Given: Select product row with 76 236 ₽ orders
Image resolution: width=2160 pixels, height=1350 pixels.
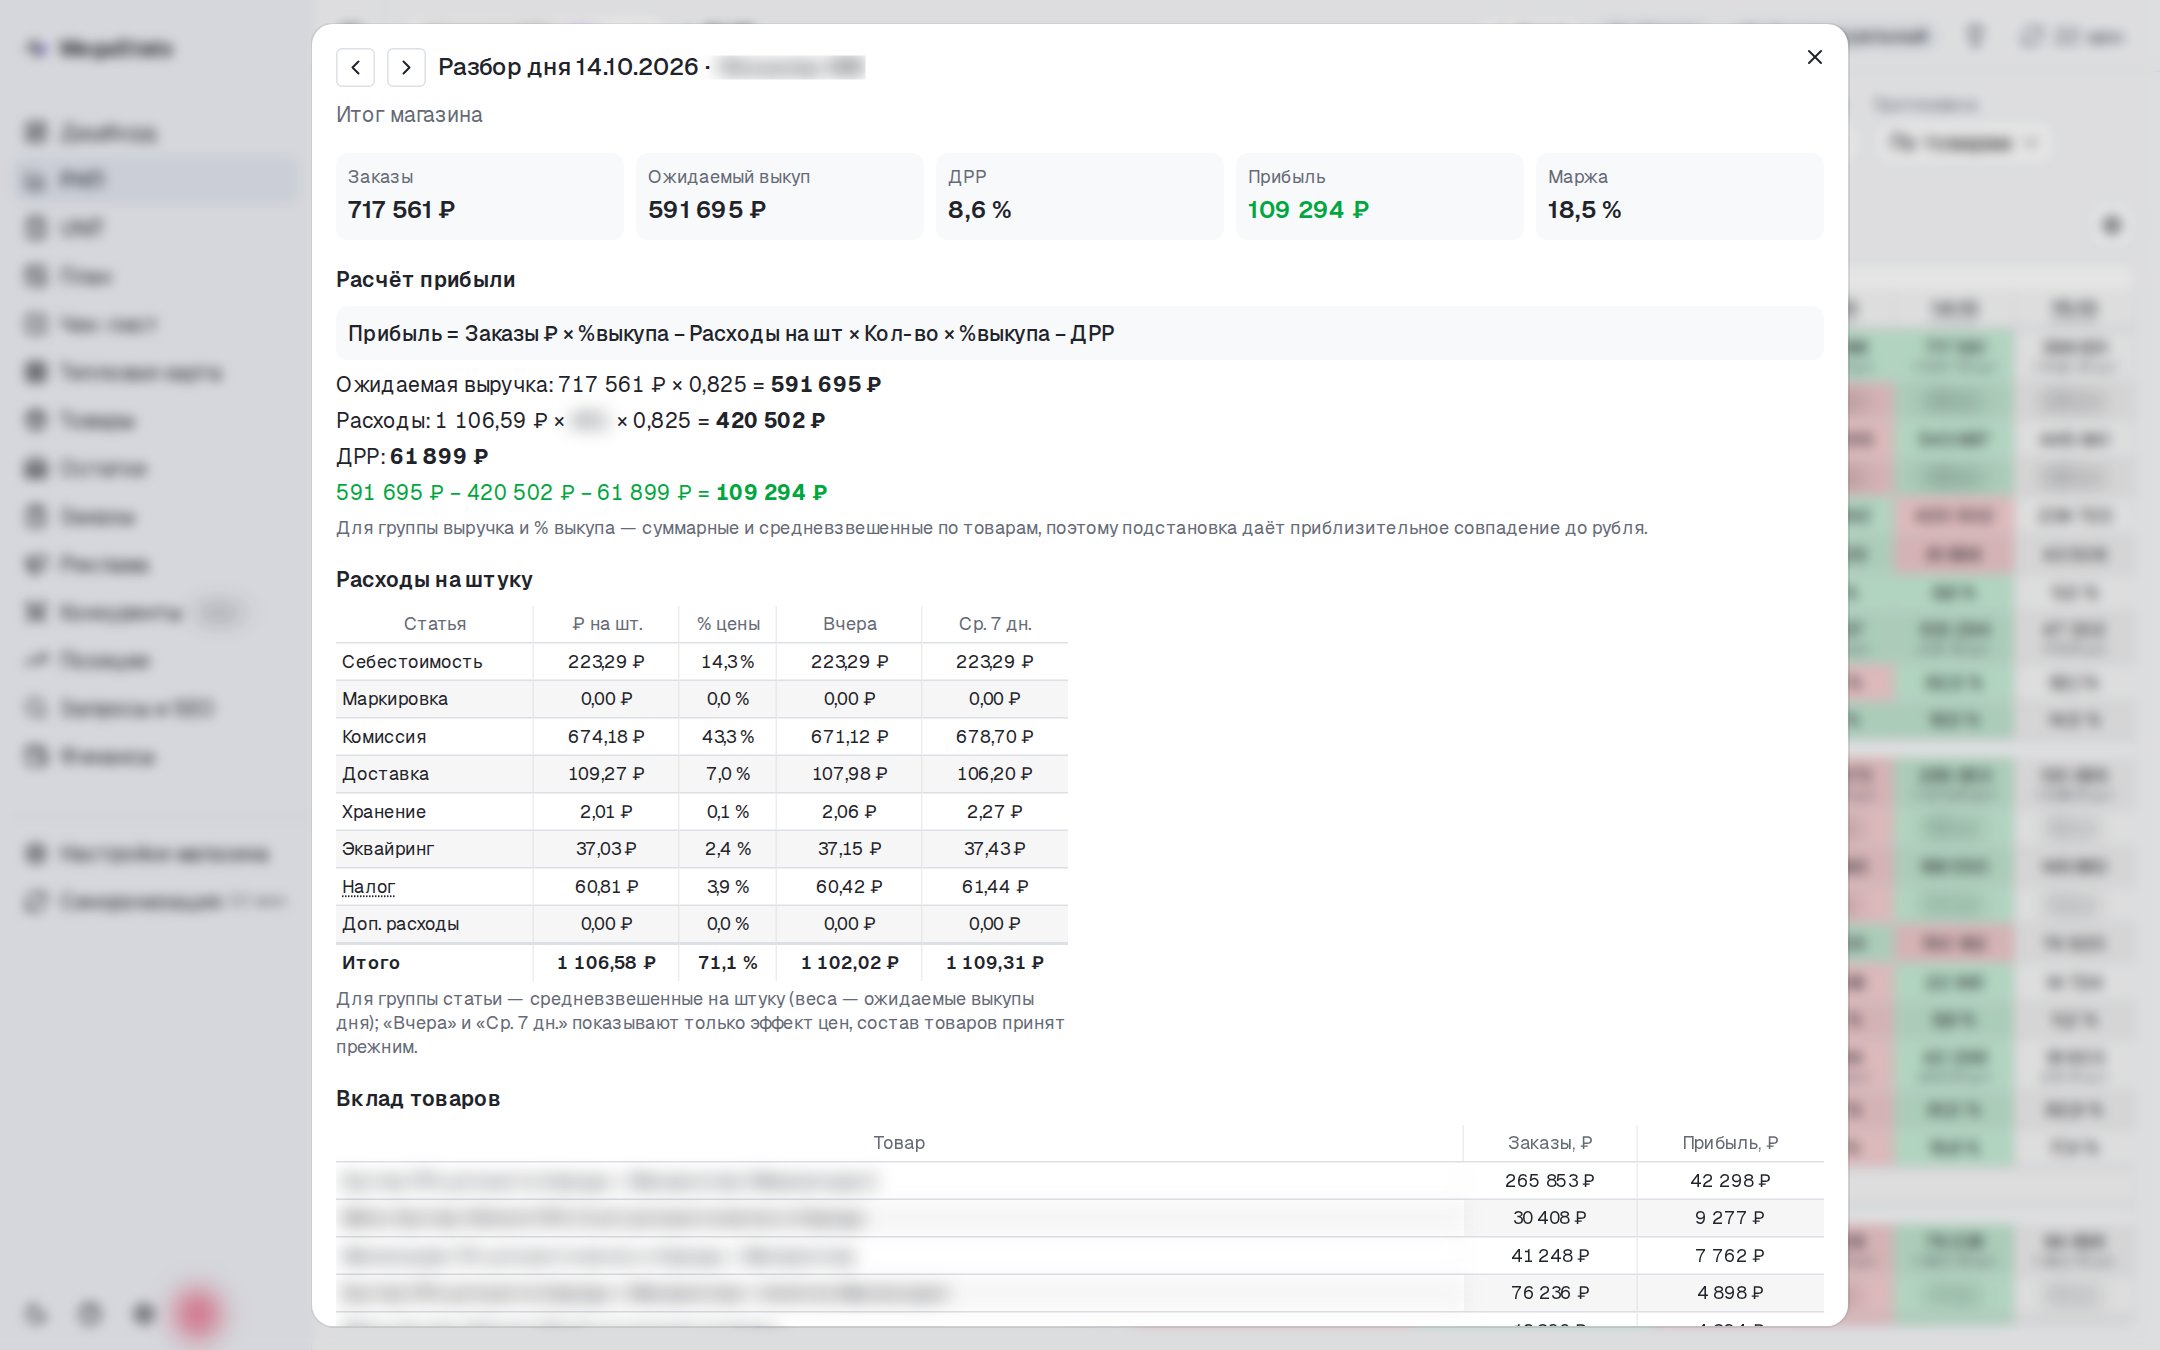Looking at the screenshot, I should point(1080,1292).
